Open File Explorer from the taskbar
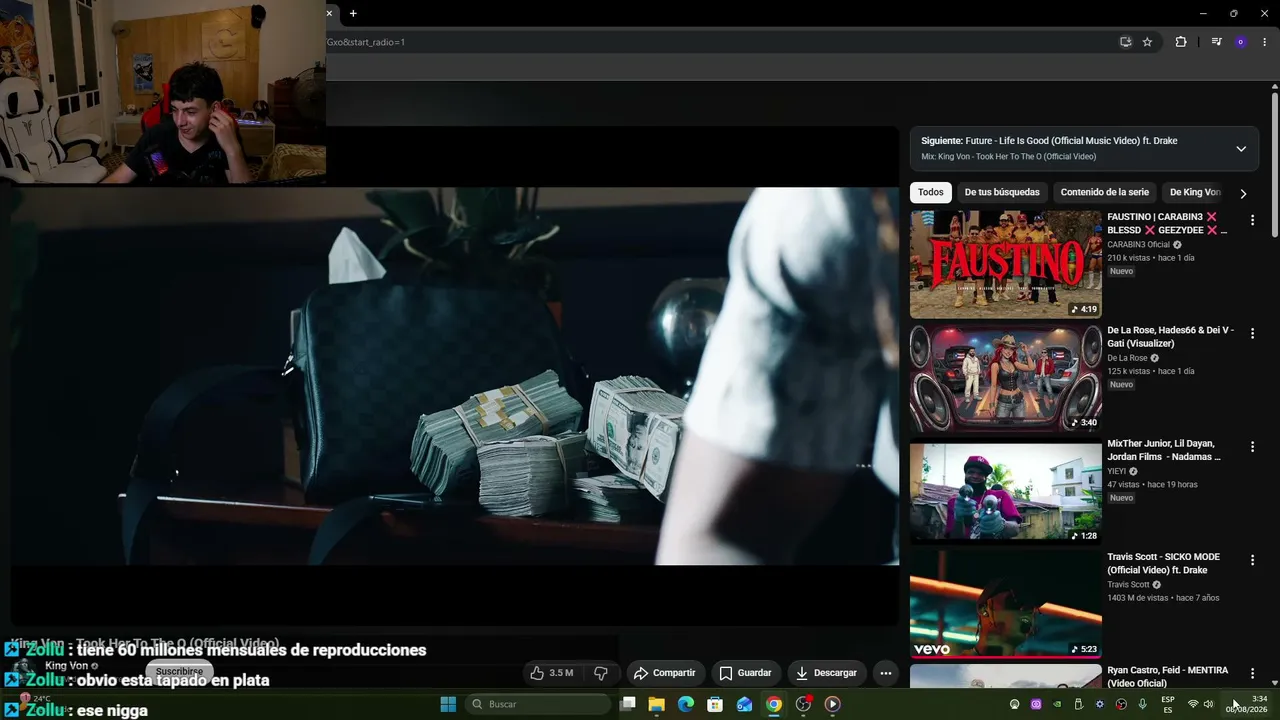The height and width of the screenshot is (720, 1280). (x=656, y=704)
